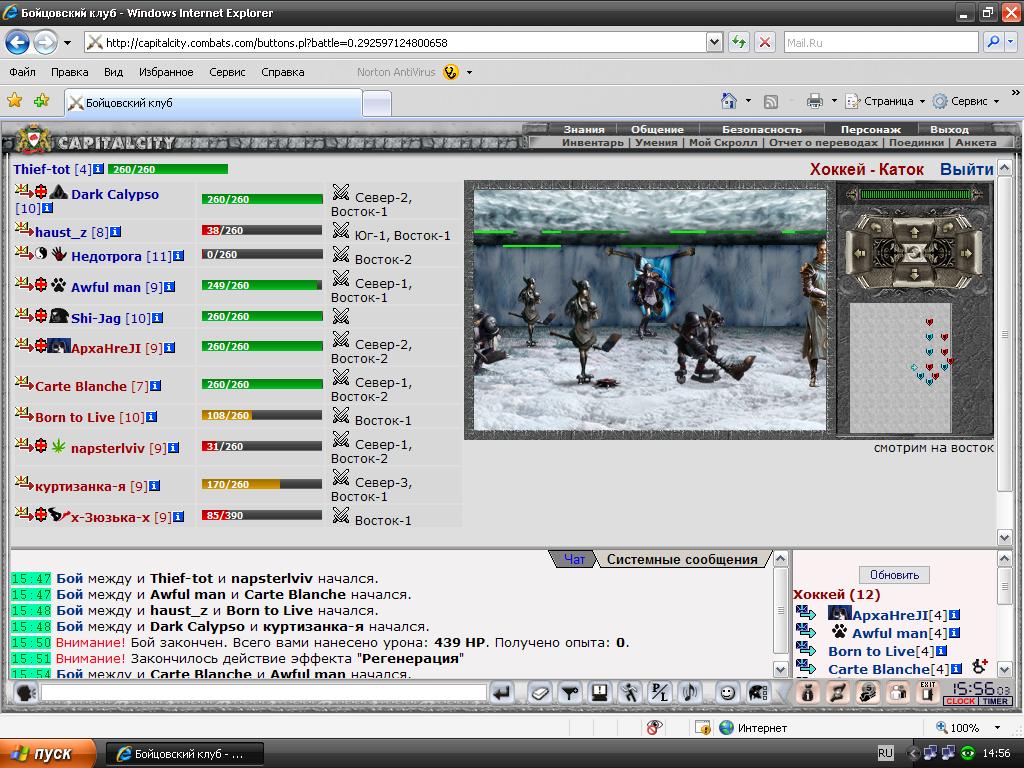This screenshot has height=768, width=1024.
Task: Open the recent pages dropdown next to Forward
Action: pos(67,43)
